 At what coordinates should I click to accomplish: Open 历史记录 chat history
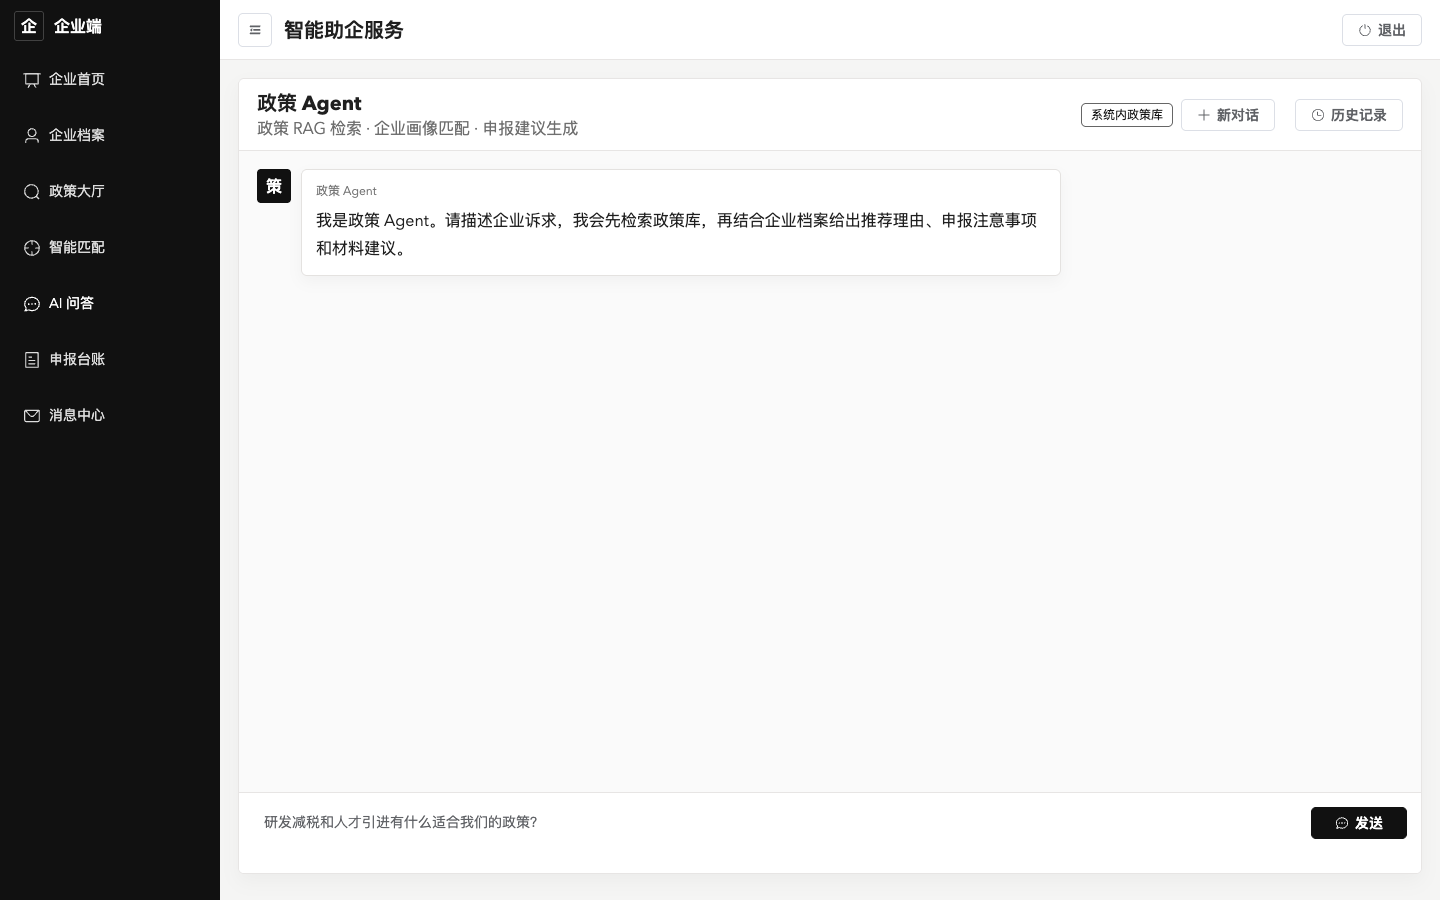[x=1349, y=115]
